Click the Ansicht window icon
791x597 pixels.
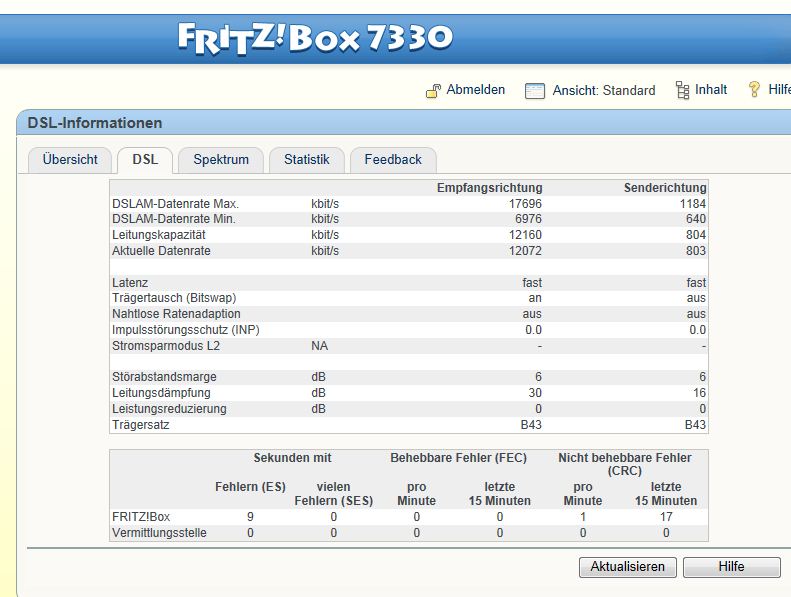[x=535, y=91]
